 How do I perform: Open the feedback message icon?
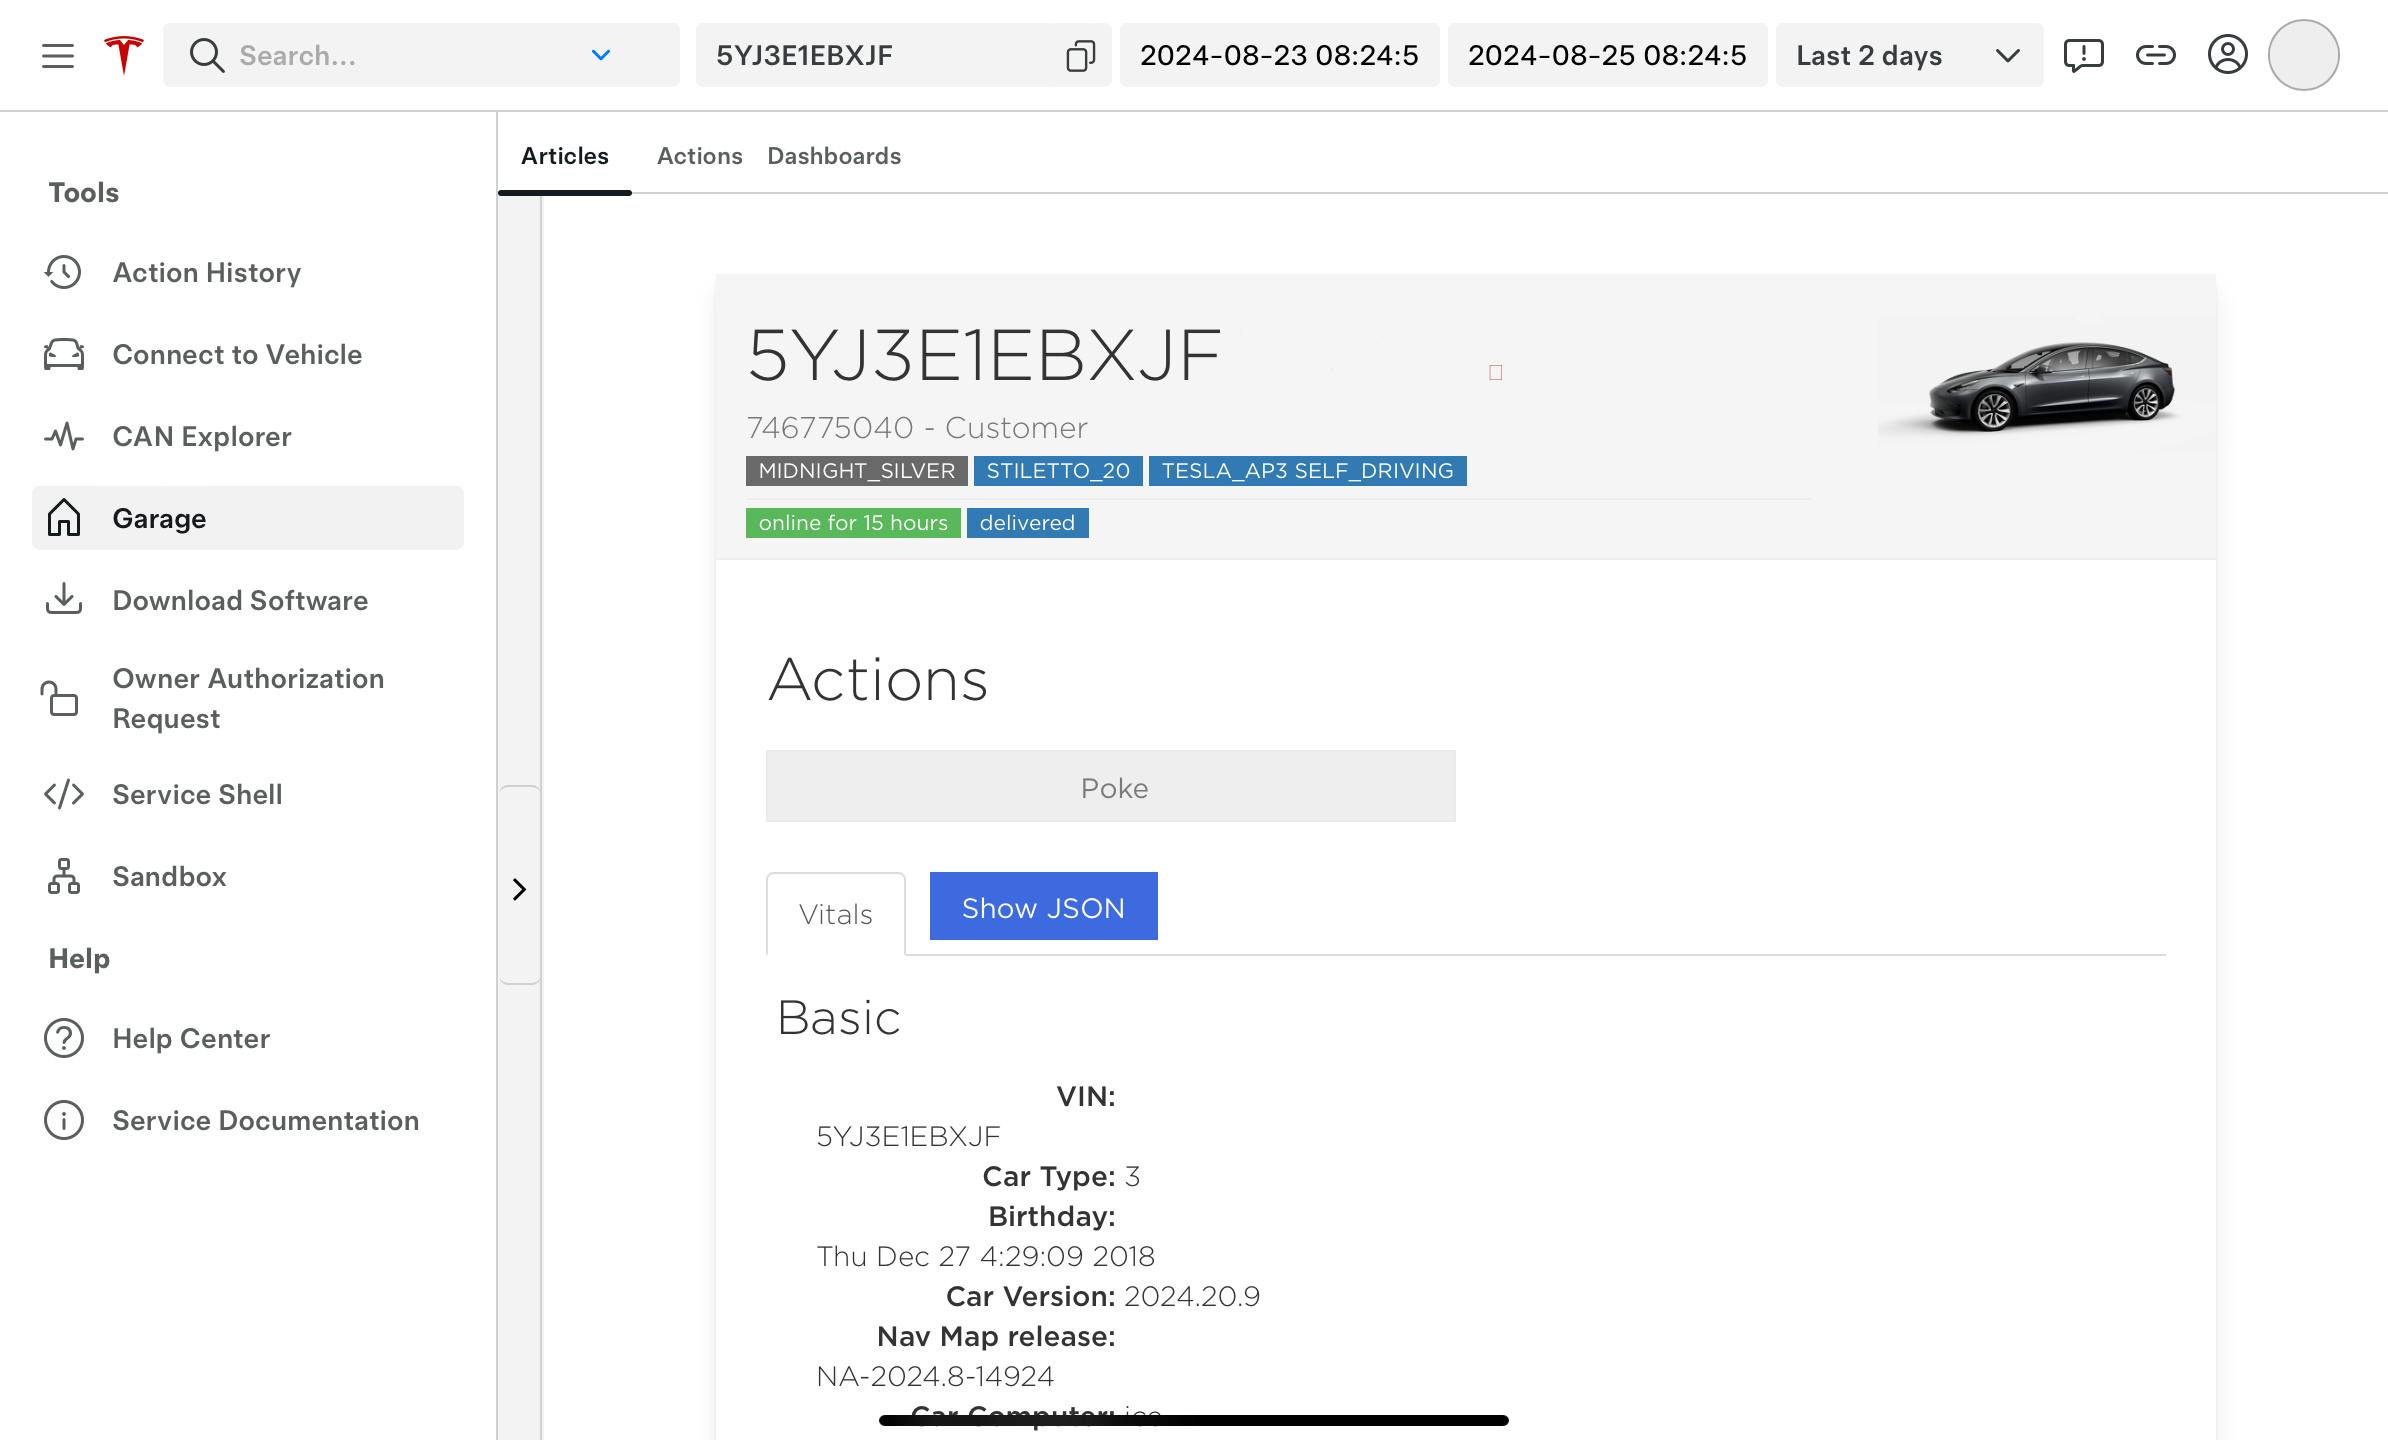pos(2083,55)
